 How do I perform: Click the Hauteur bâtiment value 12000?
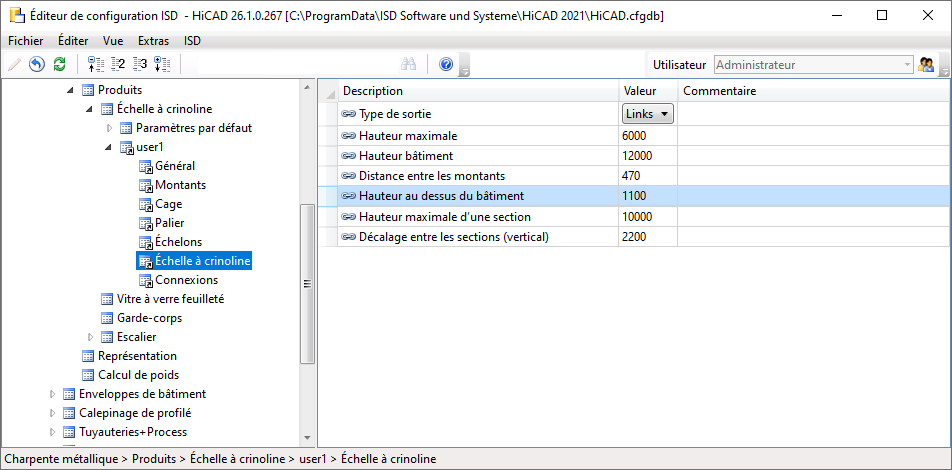648,155
